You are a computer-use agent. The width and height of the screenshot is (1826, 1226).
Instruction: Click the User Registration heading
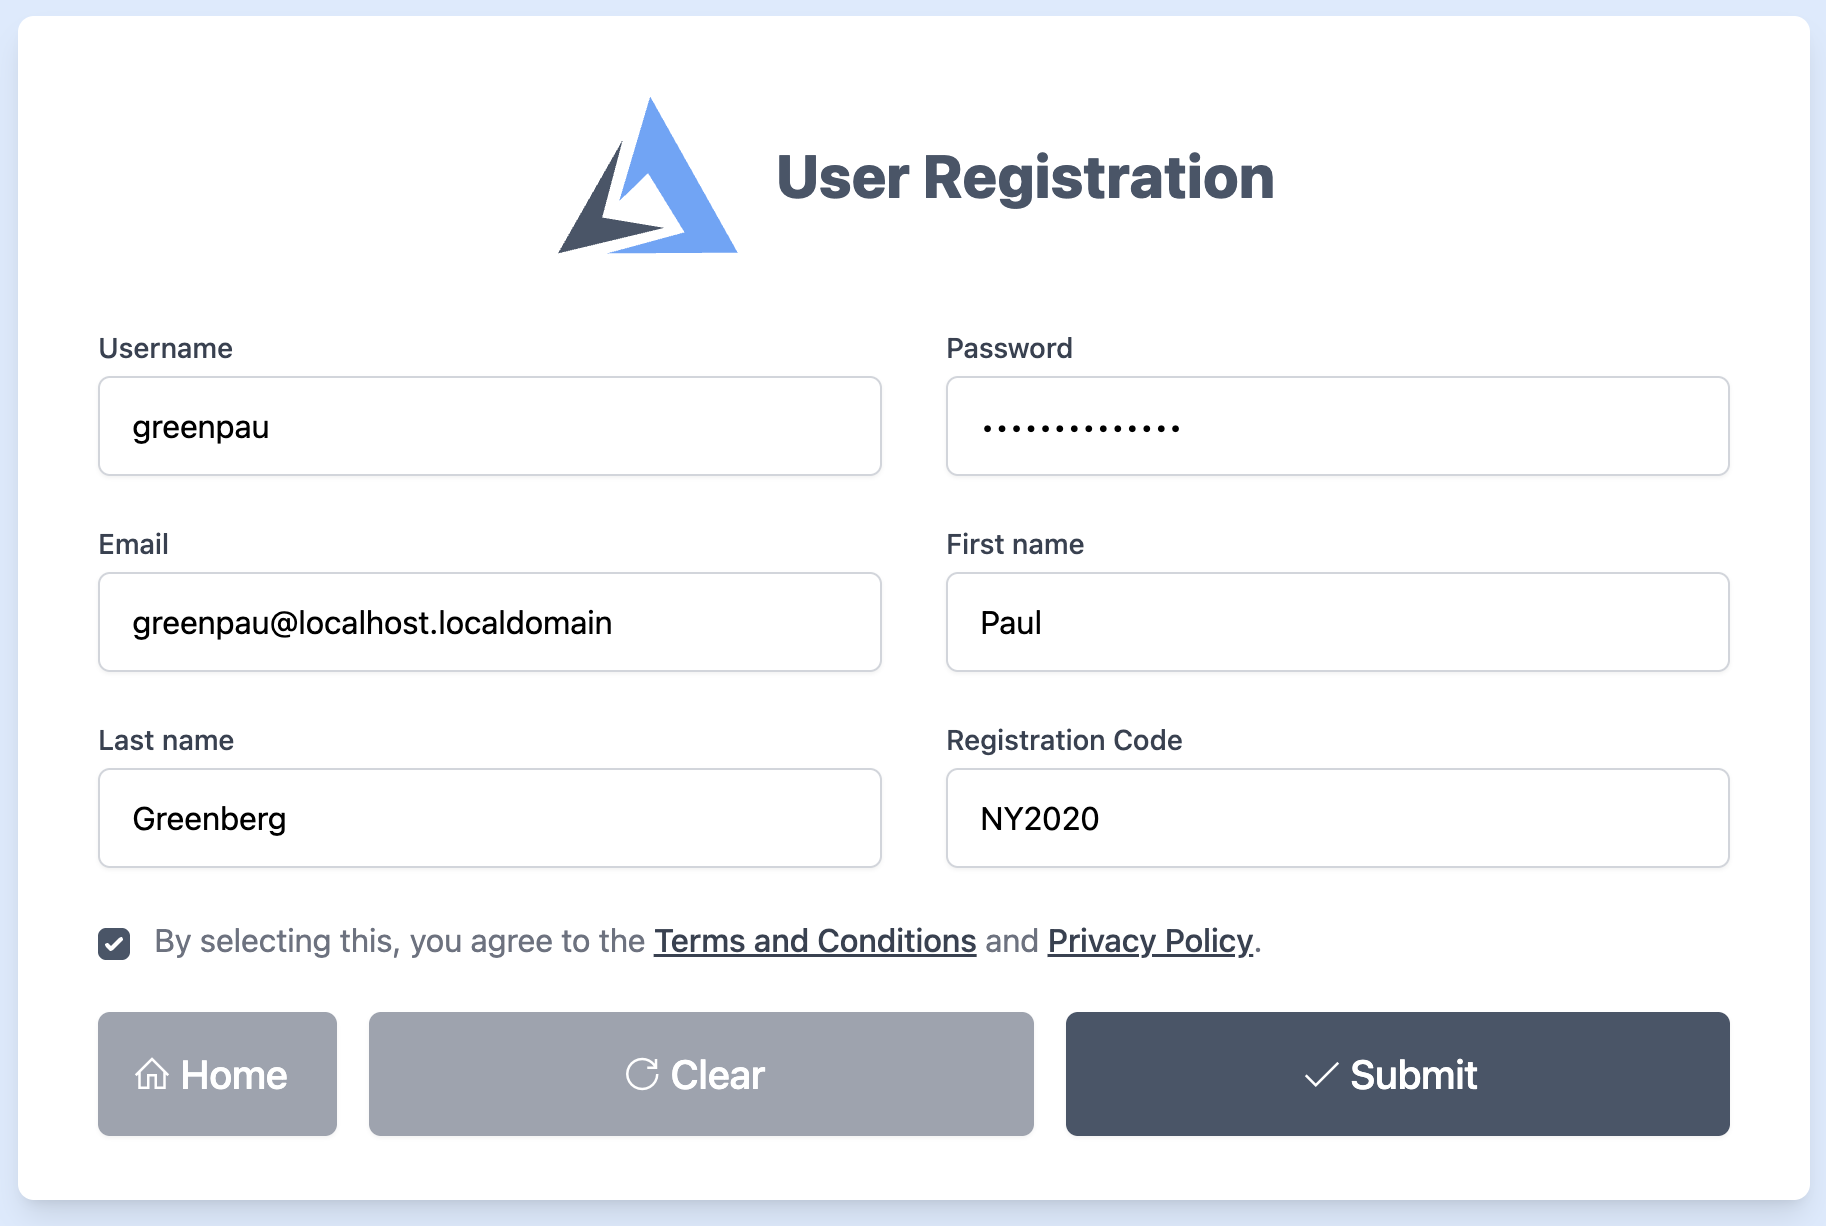(1025, 178)
